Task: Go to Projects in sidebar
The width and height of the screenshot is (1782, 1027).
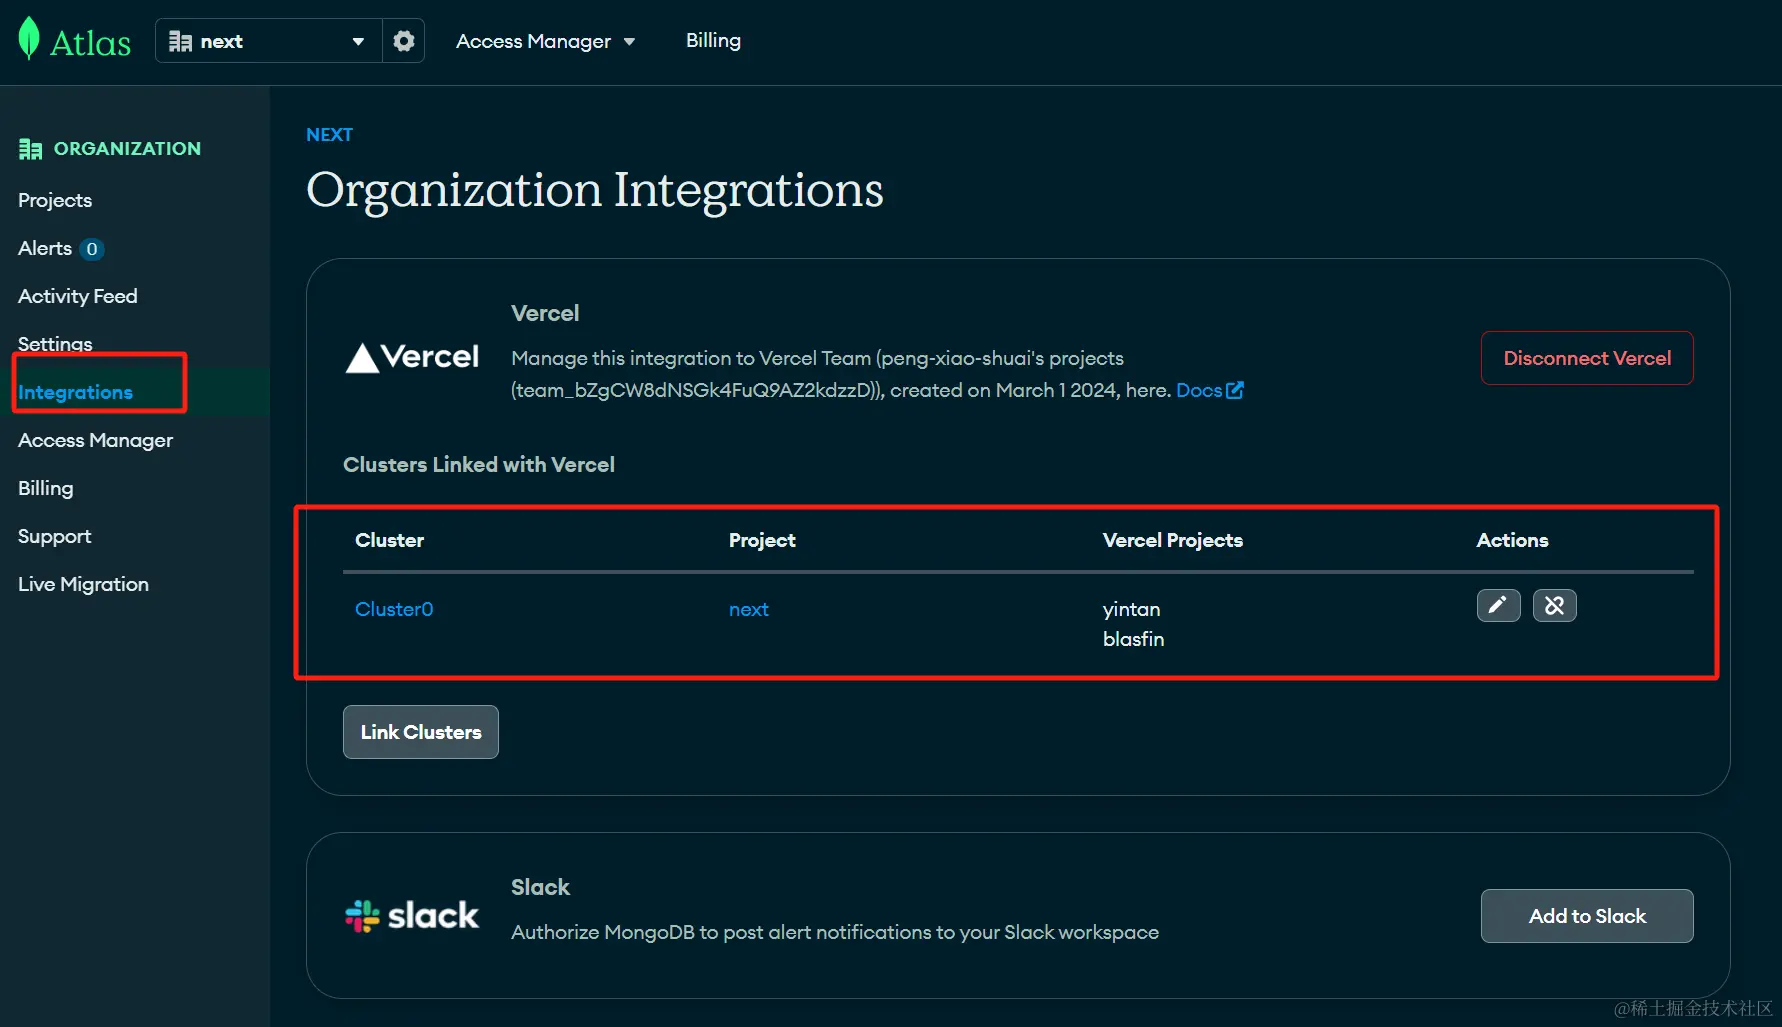Action: (x=55, y=200)
